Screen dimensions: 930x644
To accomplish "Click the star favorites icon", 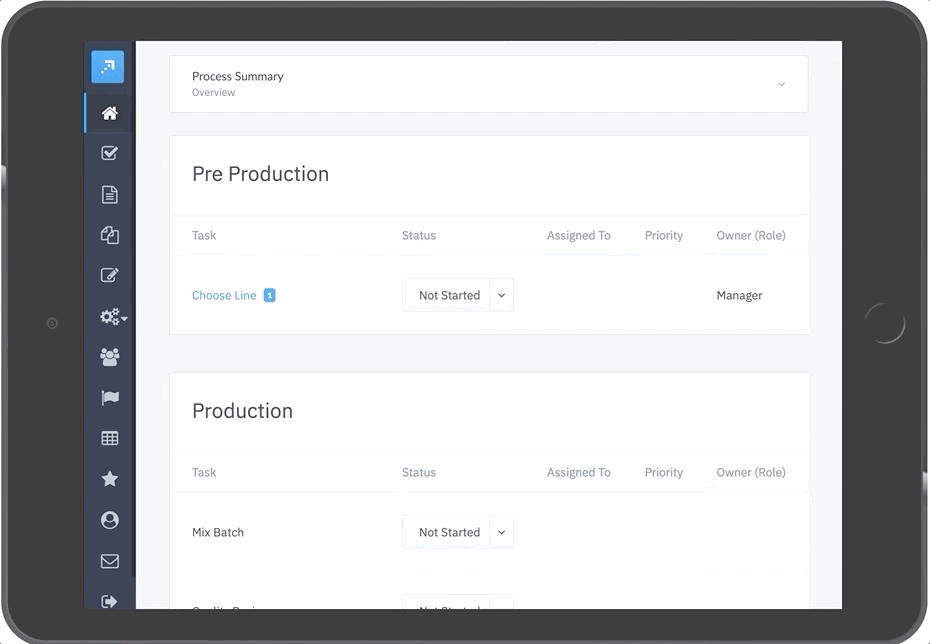I will click(x=110, y=479).
